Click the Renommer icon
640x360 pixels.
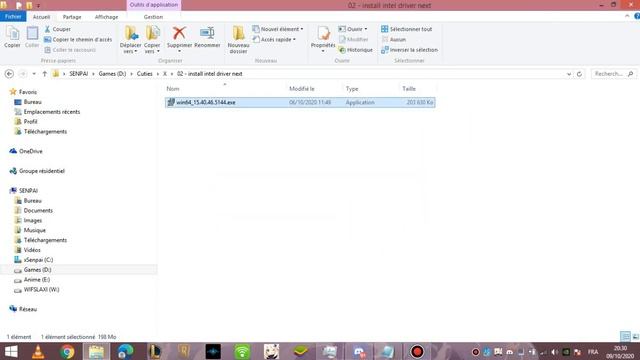tap(207, 38)
